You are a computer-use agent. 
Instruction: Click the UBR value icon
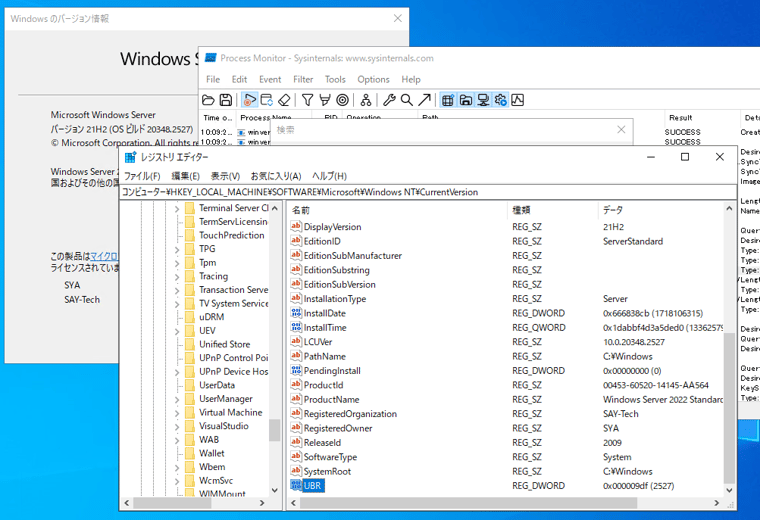296,485
